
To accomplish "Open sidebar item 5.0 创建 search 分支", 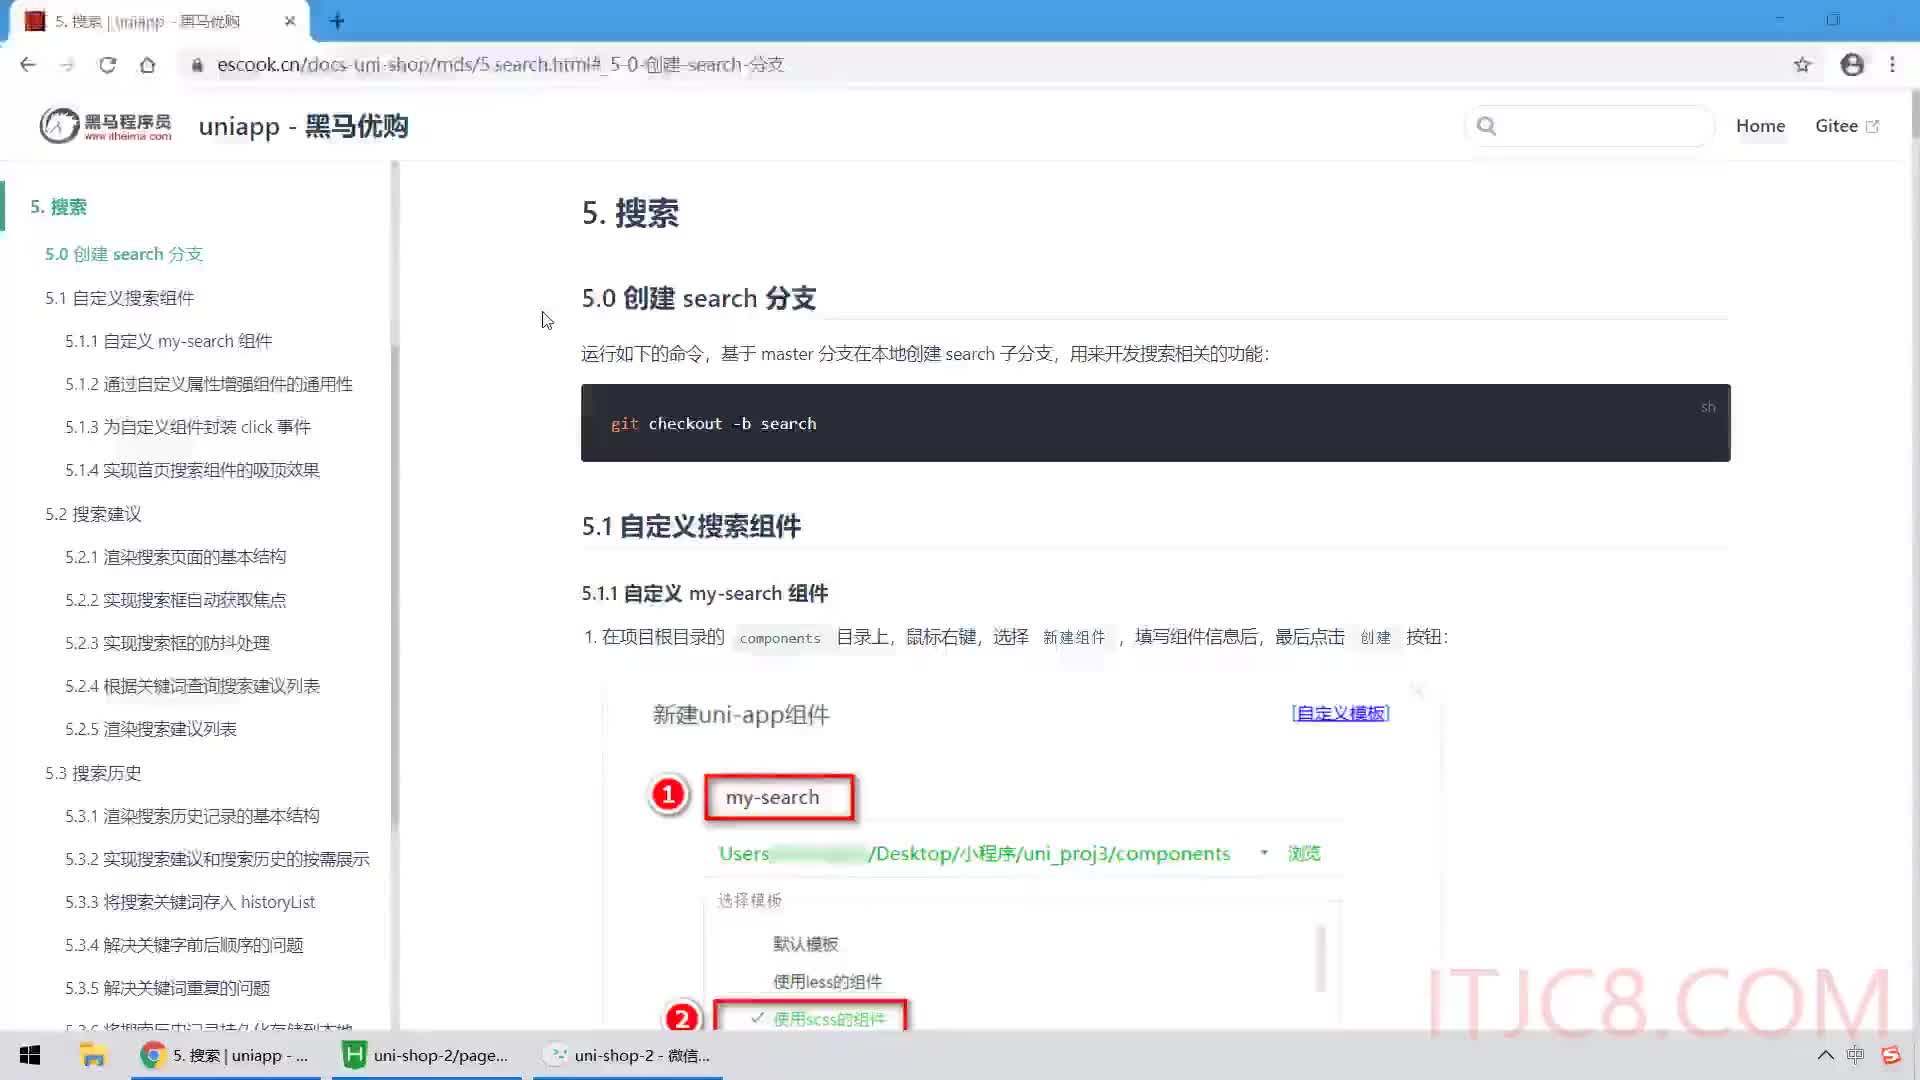I will tap(124, 254).
